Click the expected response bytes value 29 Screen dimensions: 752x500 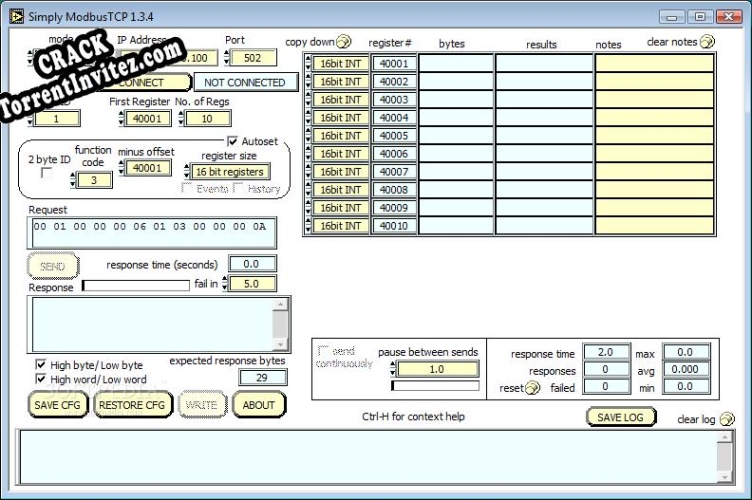tap(262, 378)
